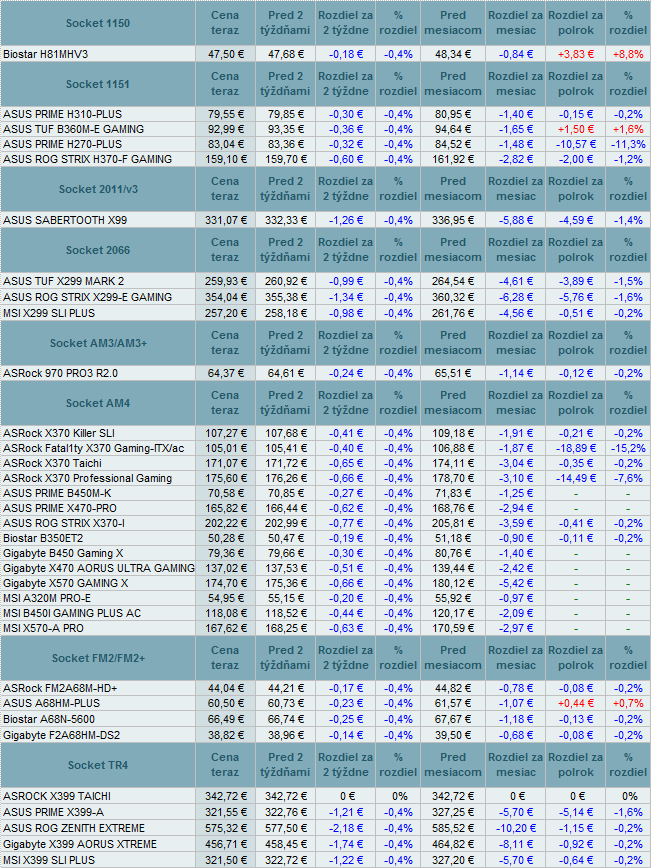
Task: Click the -15,2% percent difference value
Action: tap(628, 448)
